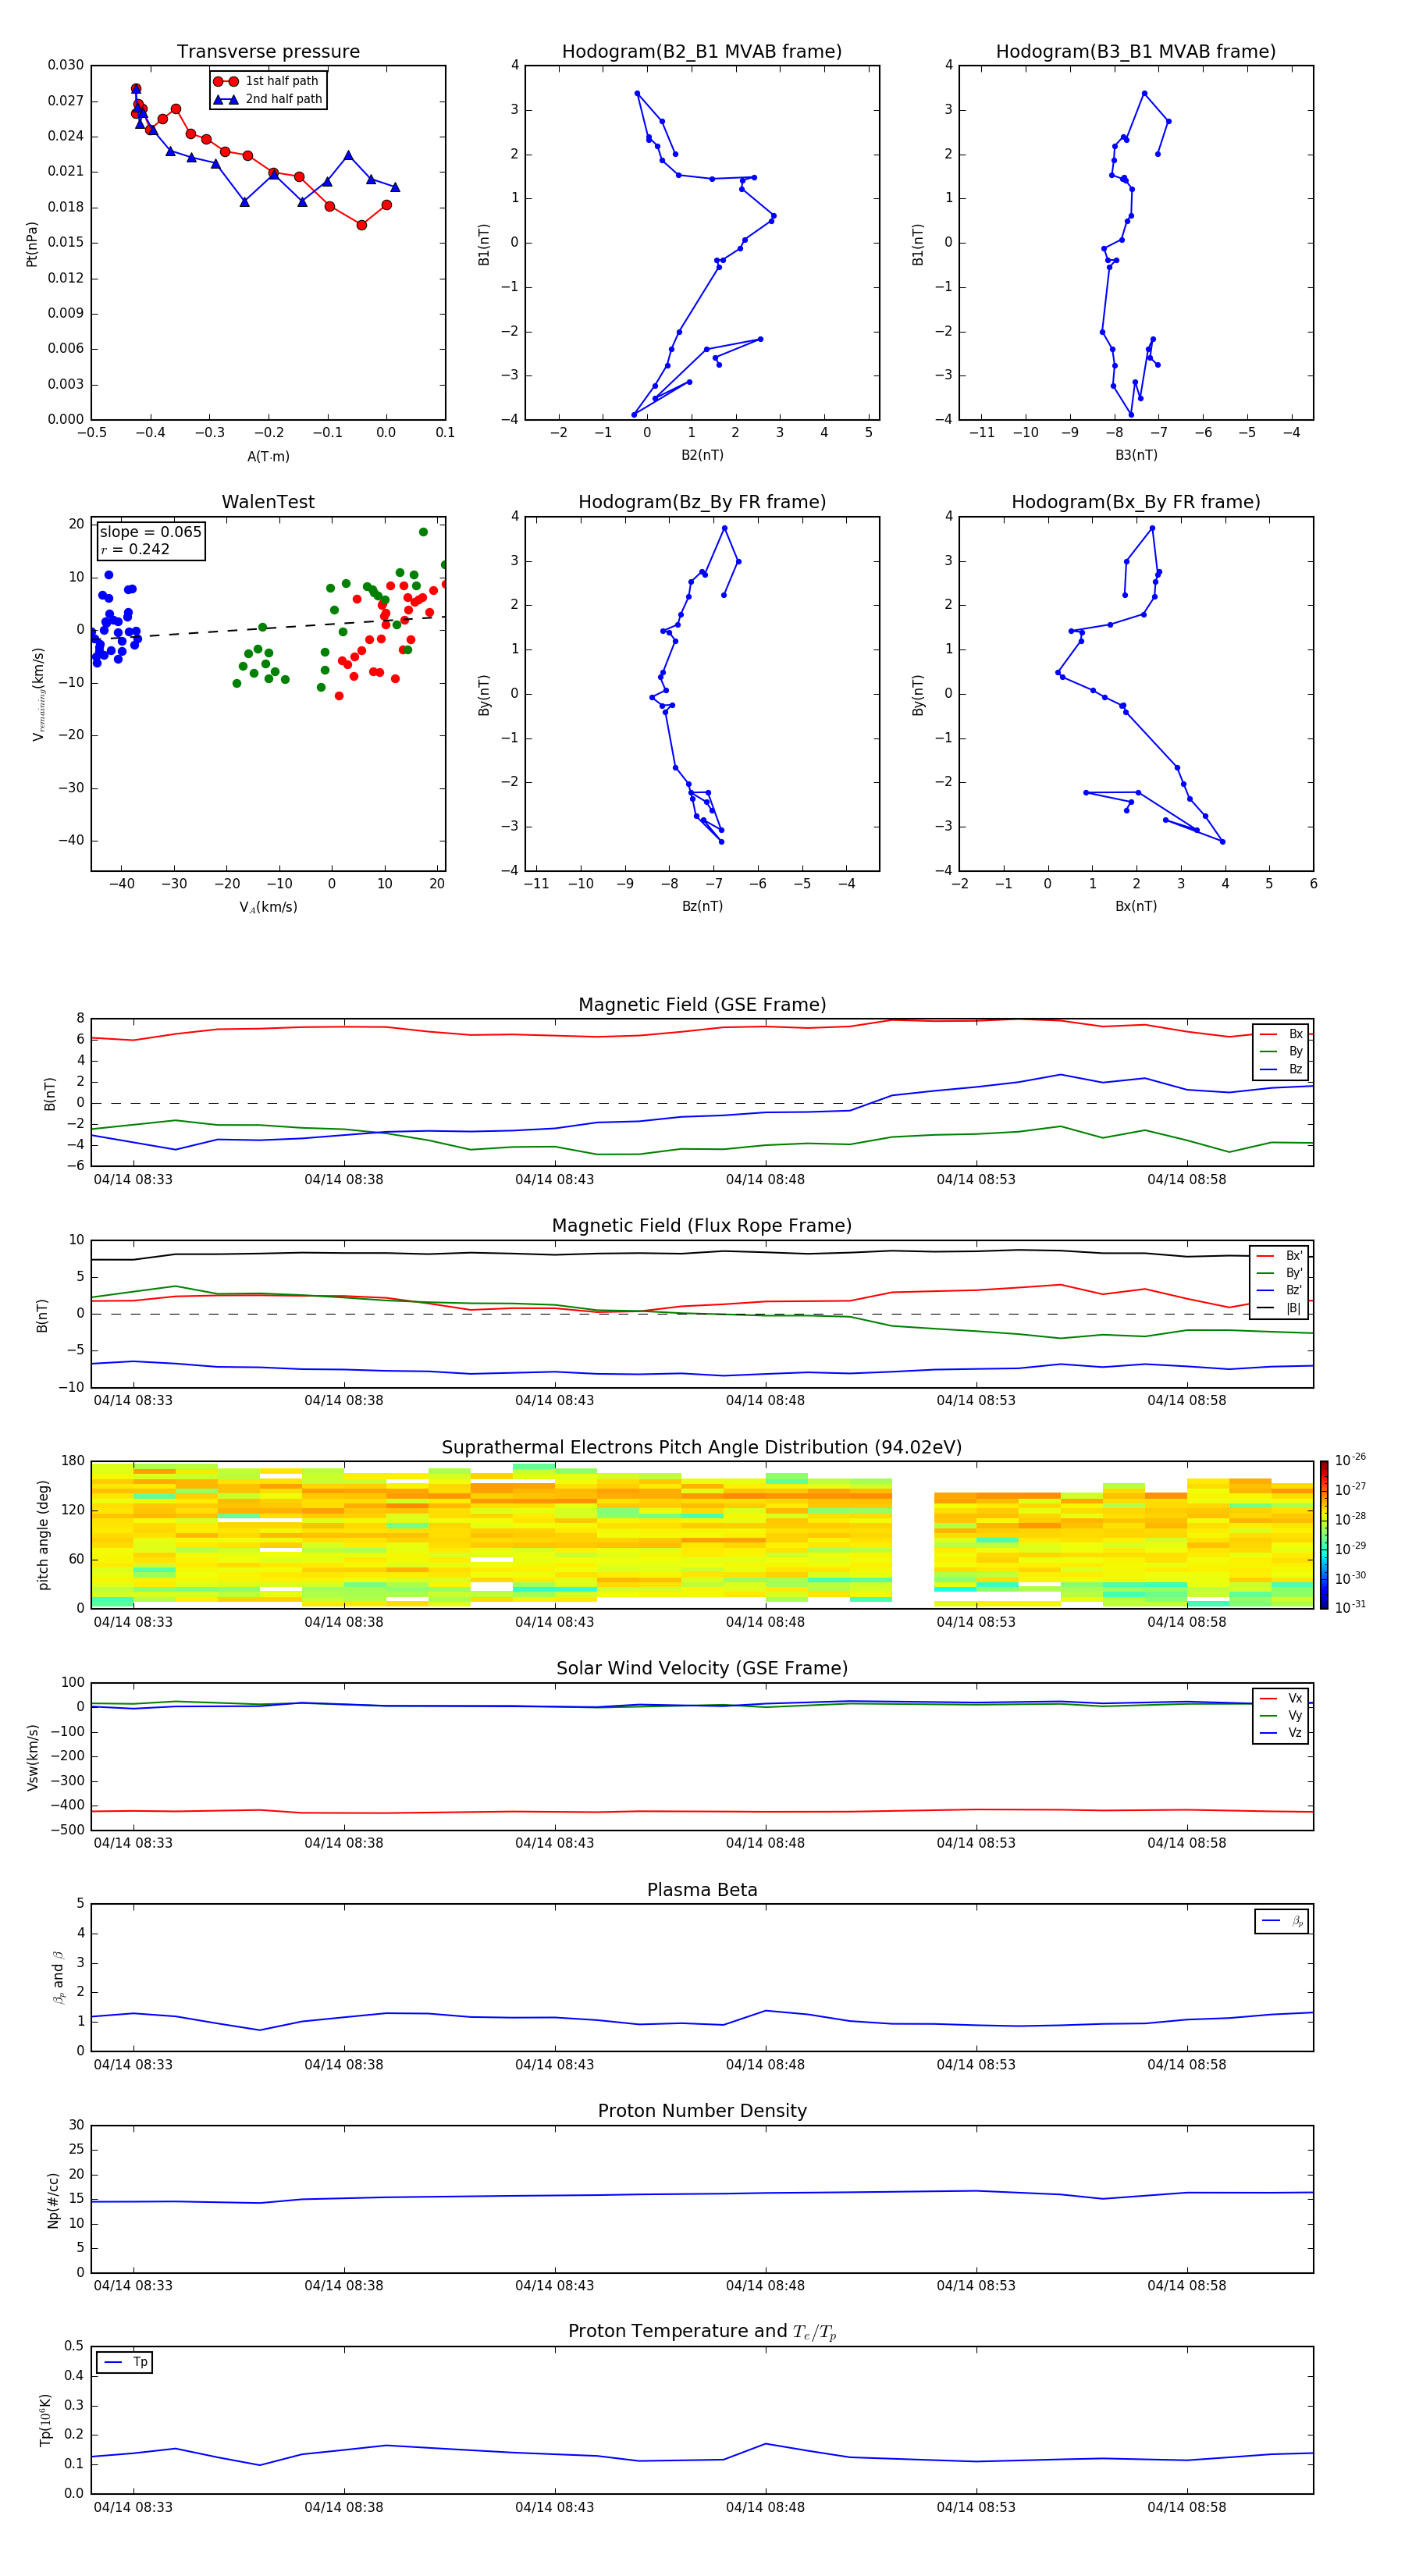
Task: Click the 'B2(nT)' axis label
Action: click(702, 455)
